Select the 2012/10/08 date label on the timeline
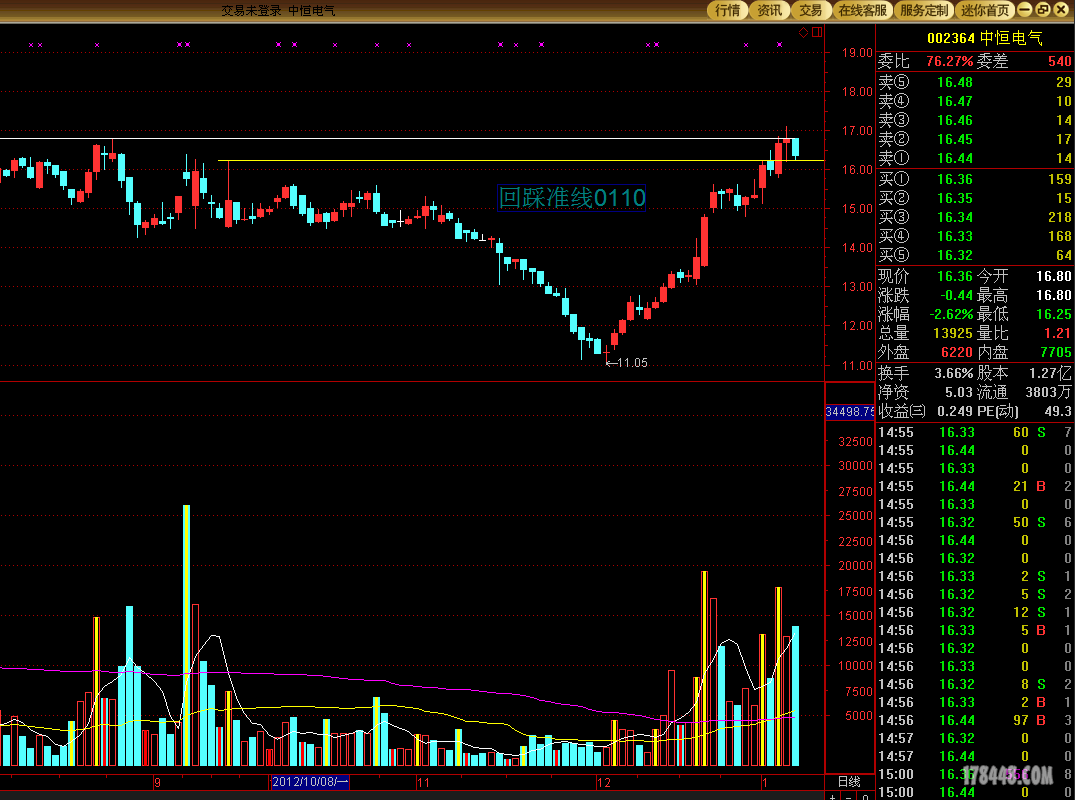The image size is (1075, 800). click(309, 782)
